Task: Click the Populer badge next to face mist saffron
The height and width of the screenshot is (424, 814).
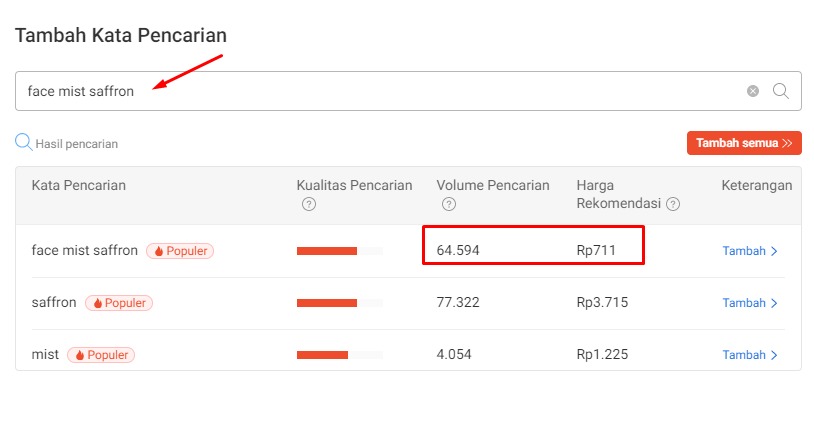Action: pyautogui.click(x=180, y=251)
